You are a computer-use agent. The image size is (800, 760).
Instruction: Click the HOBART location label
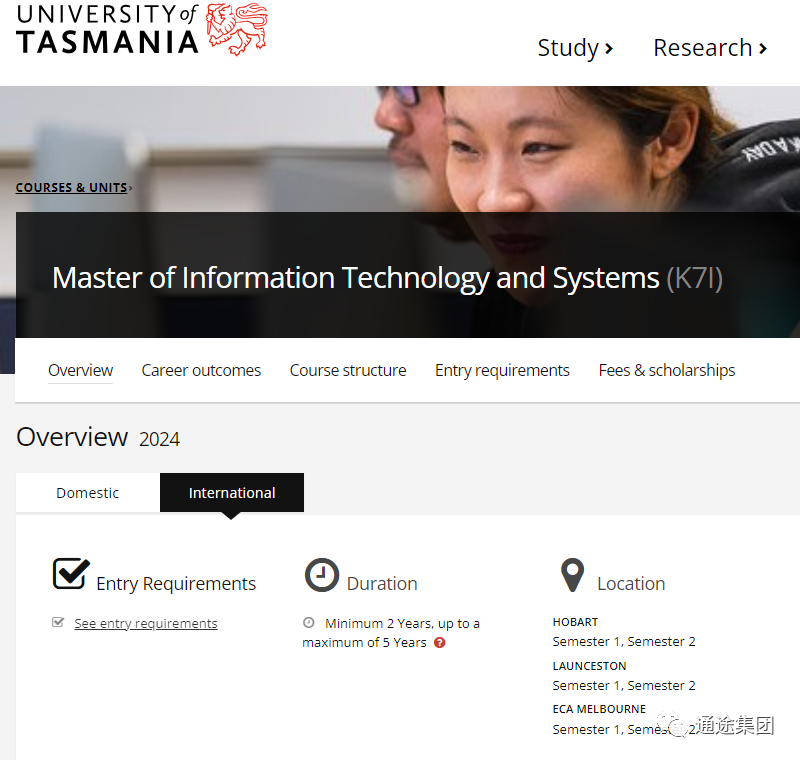click(575, 622)
